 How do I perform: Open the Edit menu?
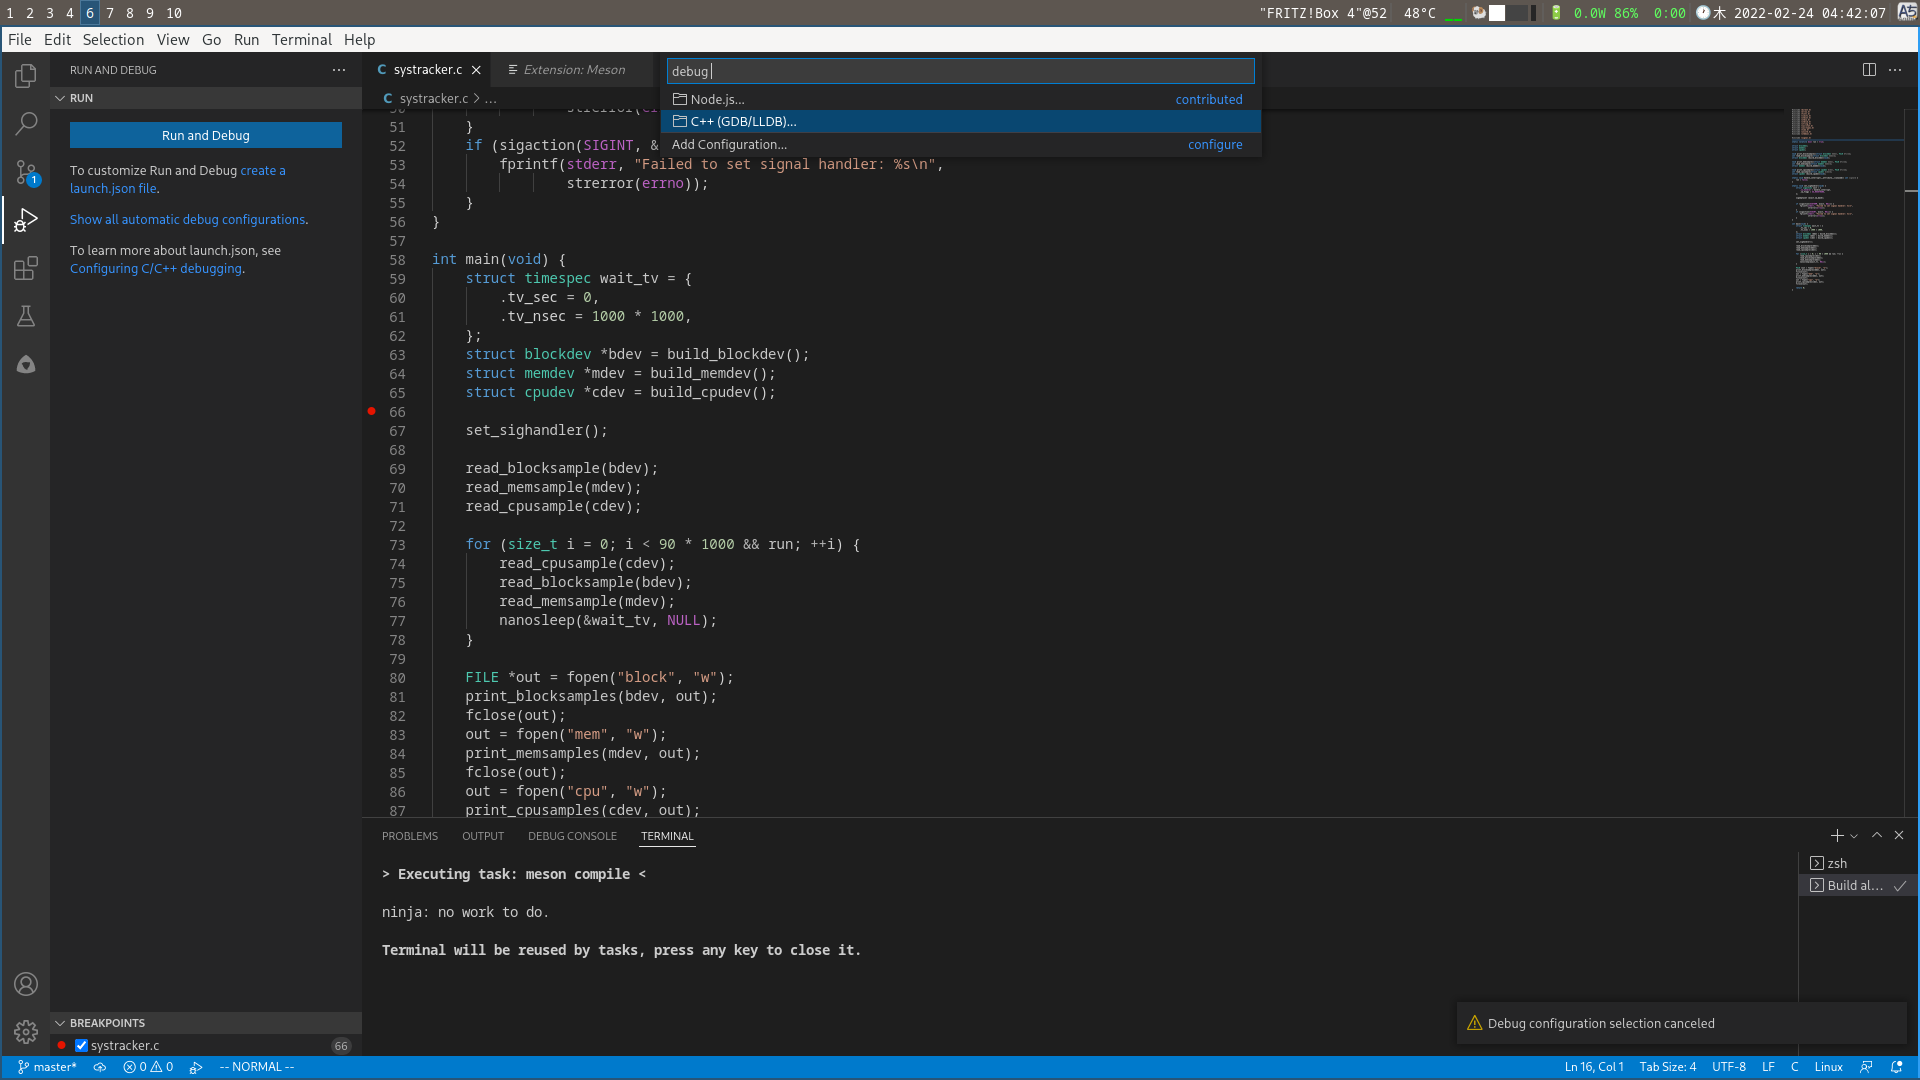57,40
